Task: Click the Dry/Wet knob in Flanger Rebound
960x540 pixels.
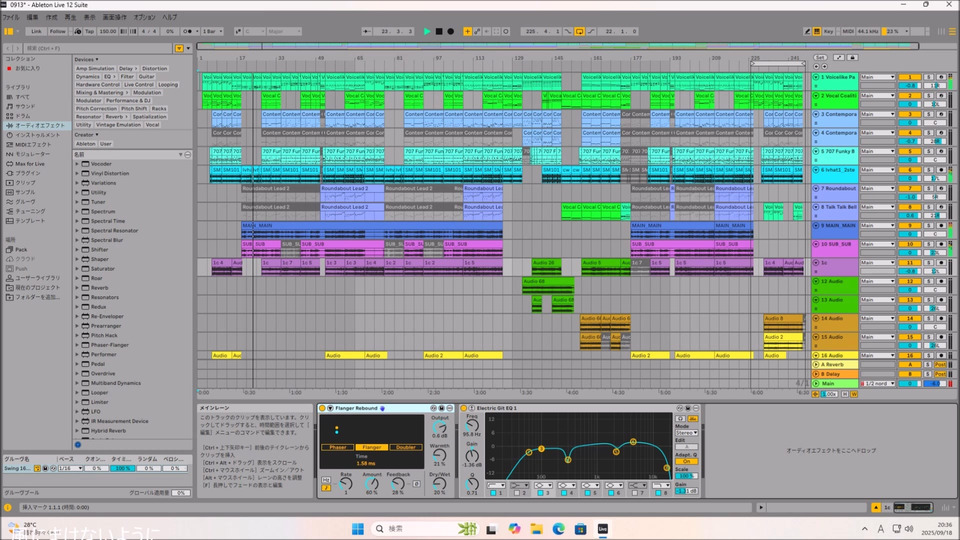Action: (x=440, y=482)
